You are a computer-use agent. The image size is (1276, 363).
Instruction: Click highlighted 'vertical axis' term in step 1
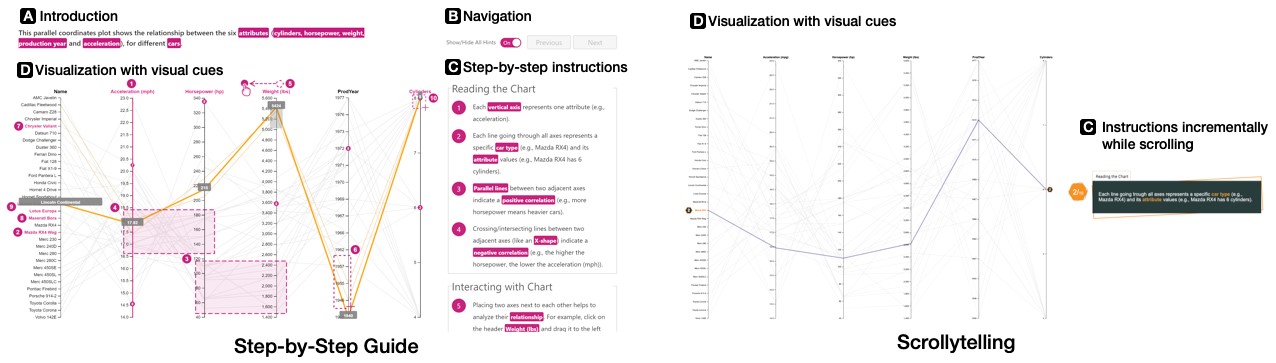505,107
